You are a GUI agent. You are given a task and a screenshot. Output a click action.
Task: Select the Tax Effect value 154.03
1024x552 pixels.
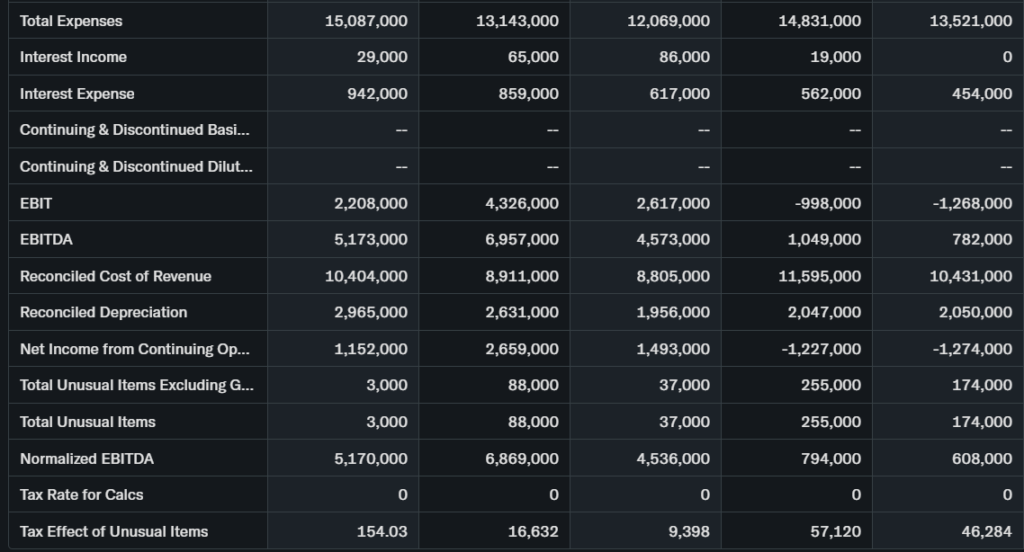[380, 531]
